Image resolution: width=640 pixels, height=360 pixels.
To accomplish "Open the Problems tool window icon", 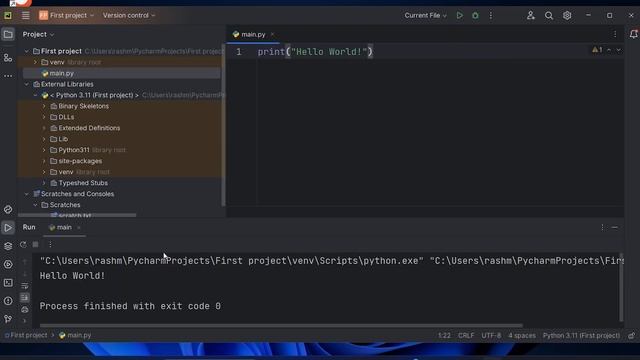I will click(8, 301).
